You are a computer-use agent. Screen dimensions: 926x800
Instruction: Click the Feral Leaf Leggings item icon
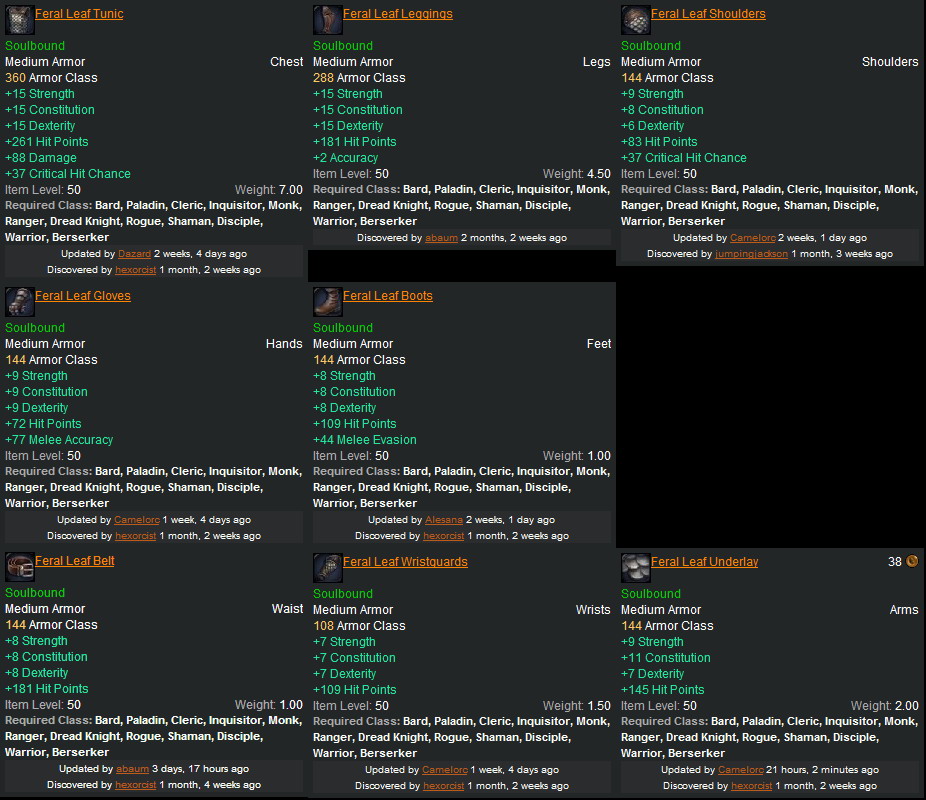click(327, 19)
